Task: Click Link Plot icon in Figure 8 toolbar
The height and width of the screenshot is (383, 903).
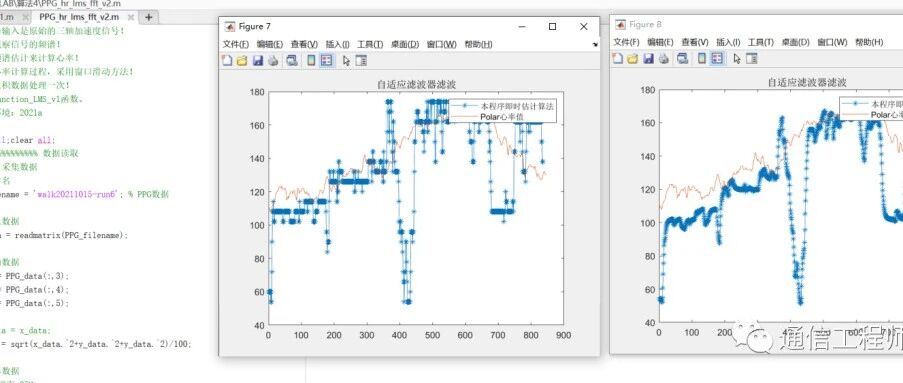Action: pos(682,58)
